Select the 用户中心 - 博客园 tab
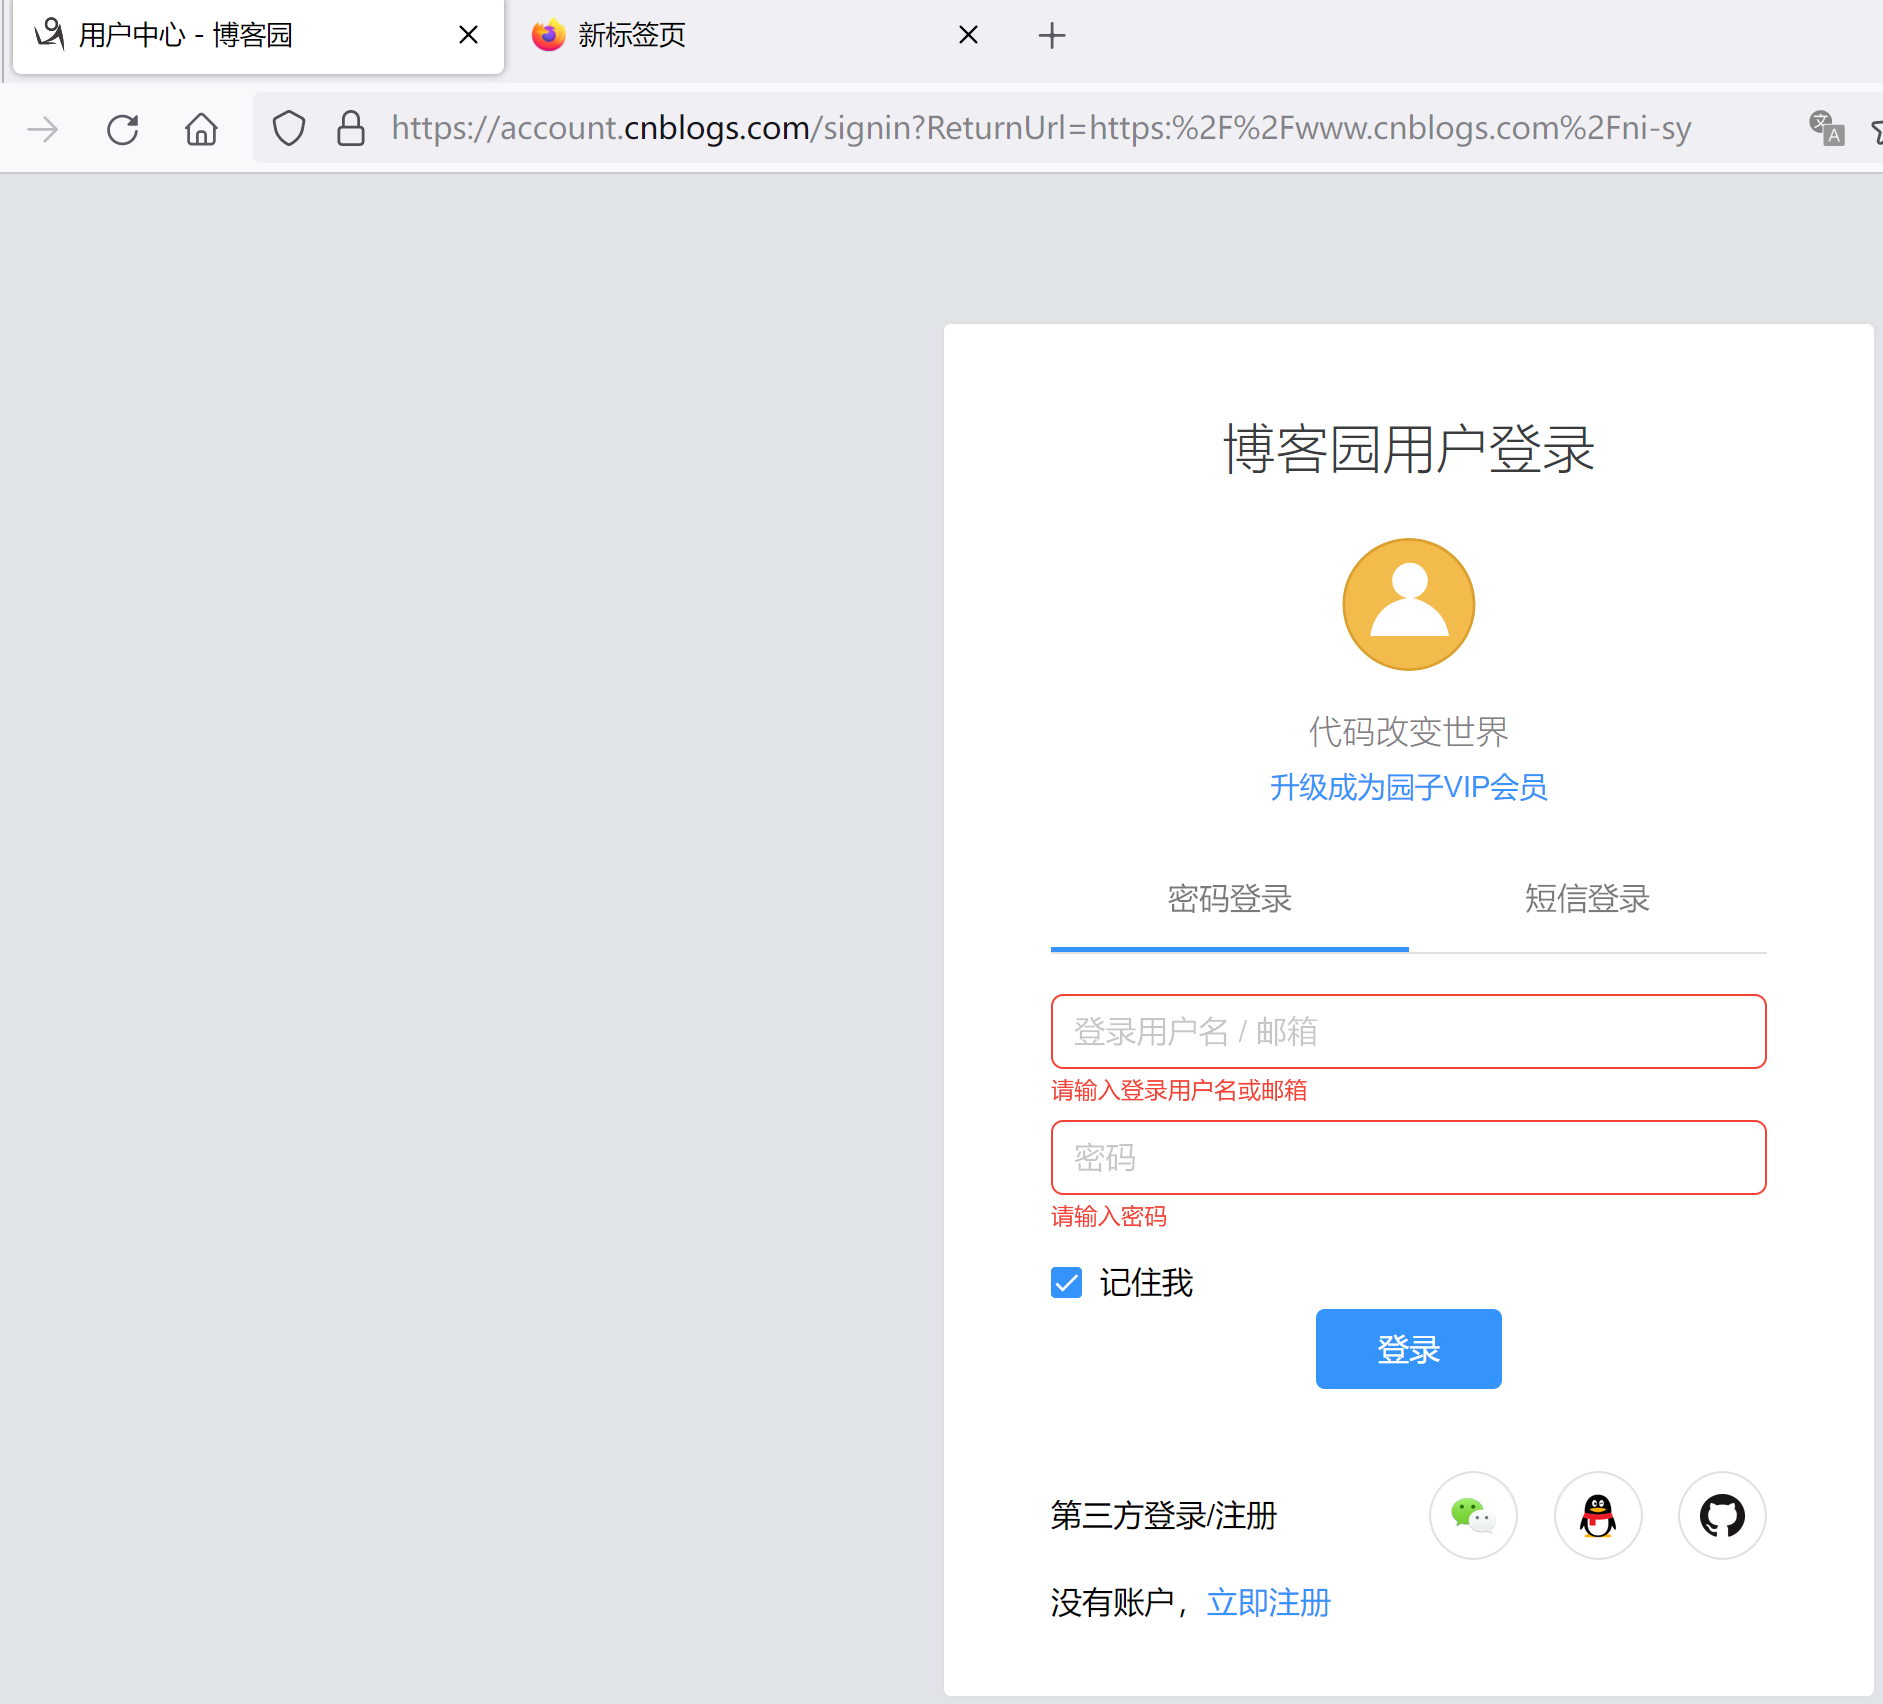This screenshot has height=1704, width=1883. 258,36
